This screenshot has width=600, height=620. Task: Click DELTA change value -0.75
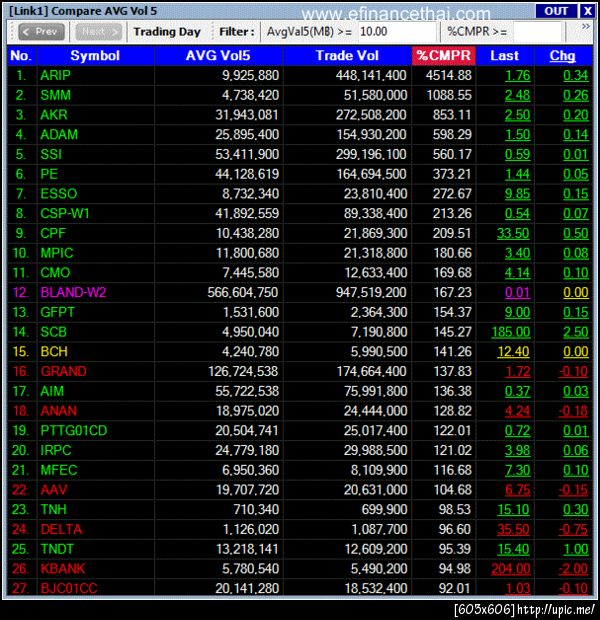[574, 529]
